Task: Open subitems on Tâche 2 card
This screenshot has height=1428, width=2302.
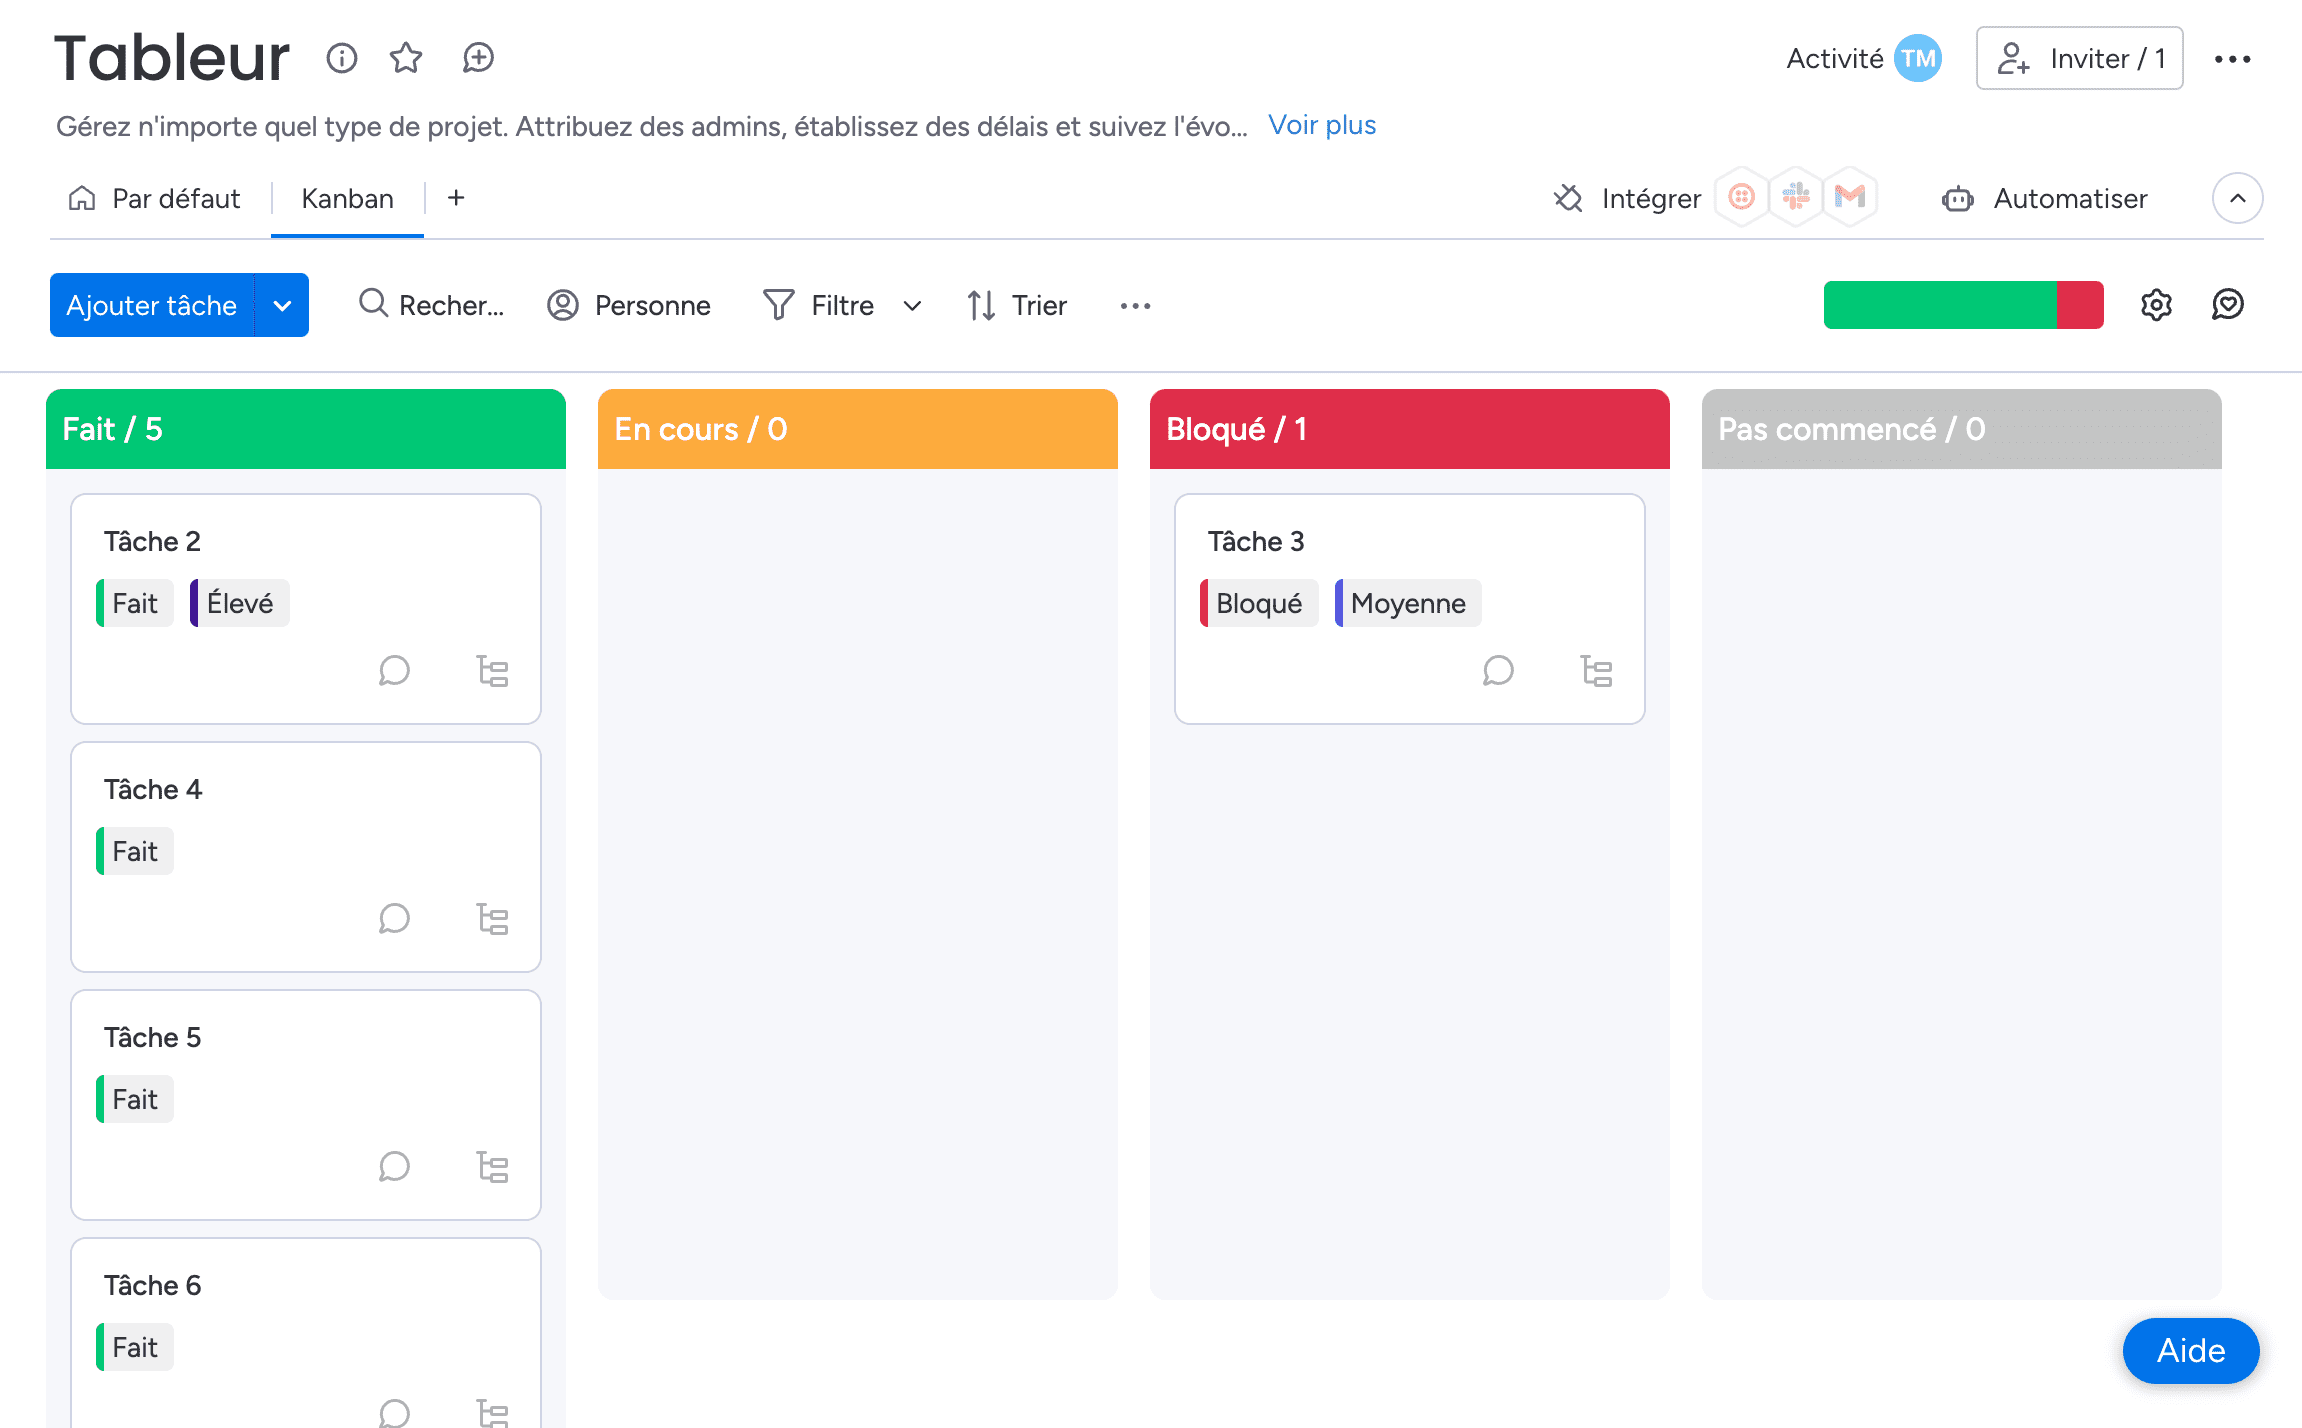Action: (x=492, y=670)
